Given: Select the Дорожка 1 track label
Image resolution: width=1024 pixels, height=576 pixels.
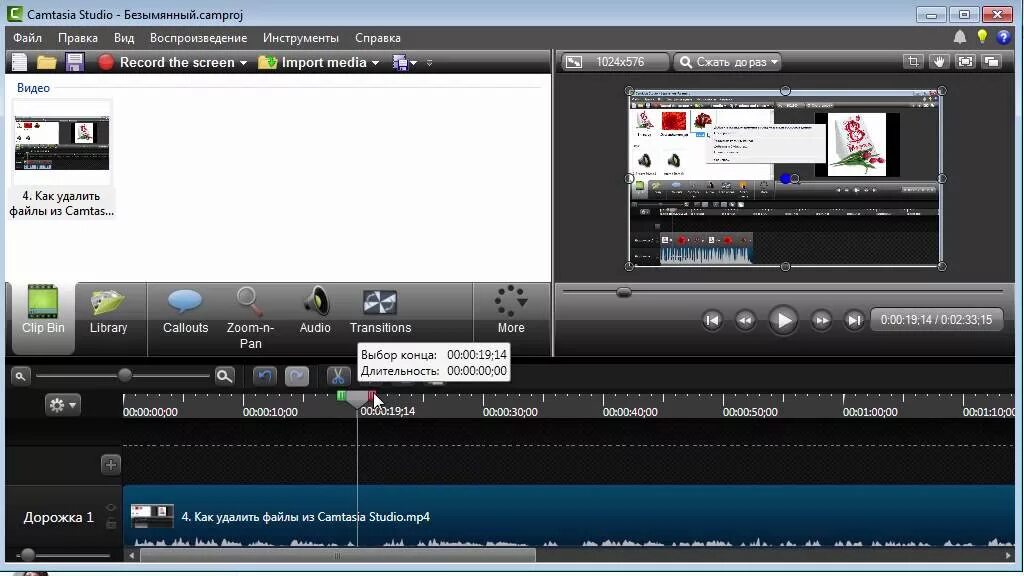Looking at the screenshot, I should click(x=59, y=517).
